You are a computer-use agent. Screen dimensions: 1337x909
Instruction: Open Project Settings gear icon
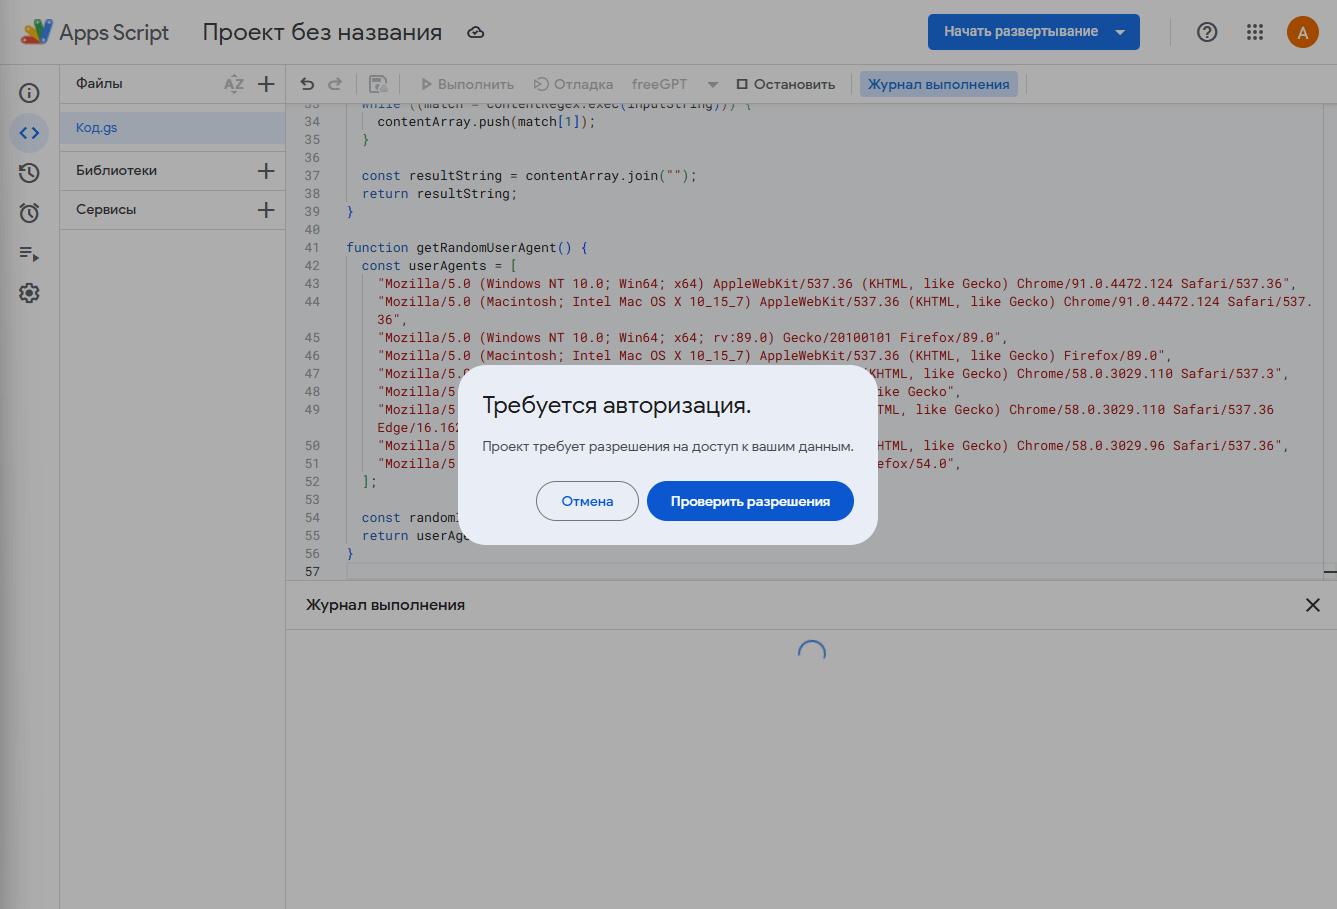(x=29, y=293)
